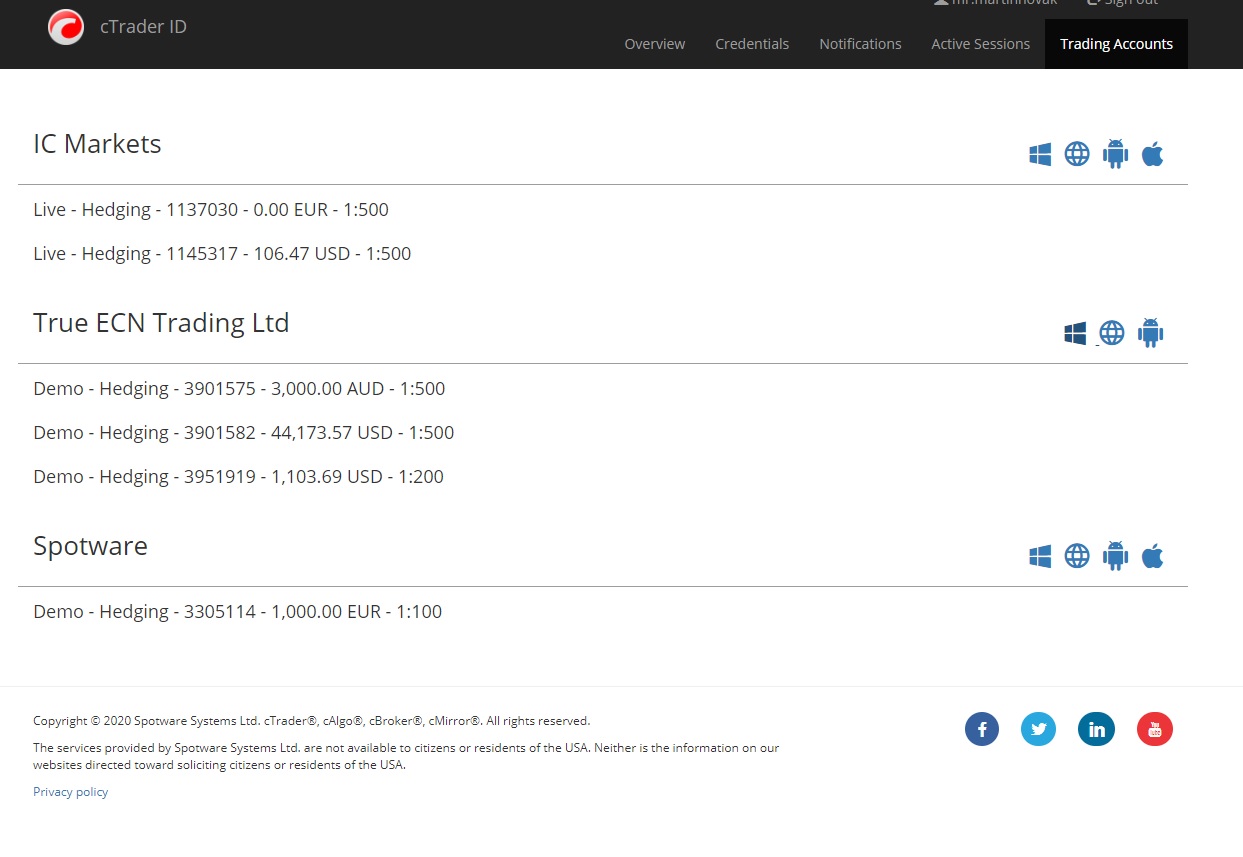This screenshot has height=857, width=1243.
Task: Click the red cTrader logo icon
Action: click(x=66, y=27)
